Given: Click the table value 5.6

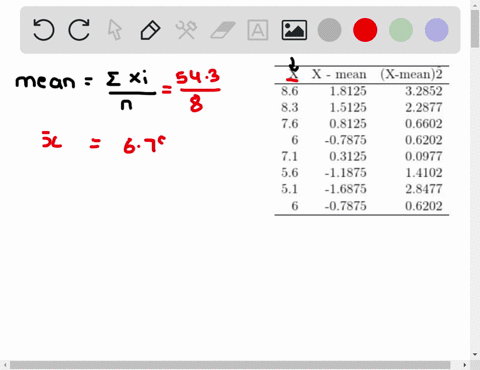Looking at the screenshot, I should (x=290, y=173).
